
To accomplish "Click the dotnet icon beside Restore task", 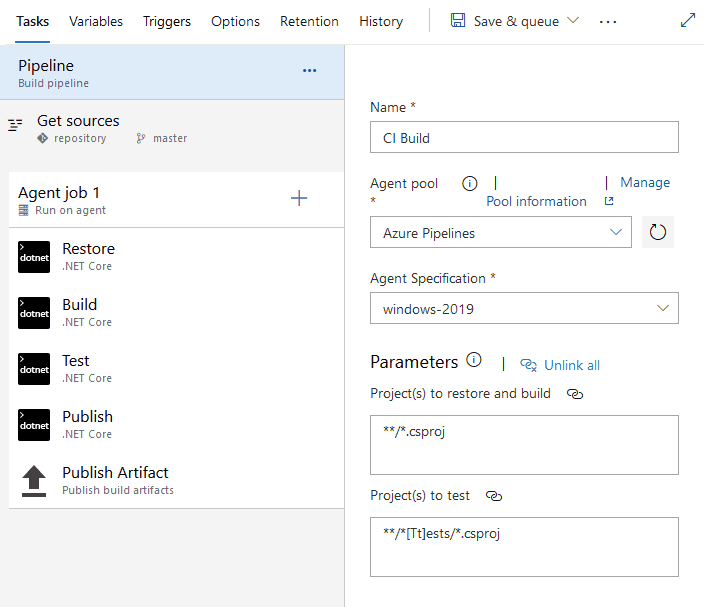I will tap(34, 257).
